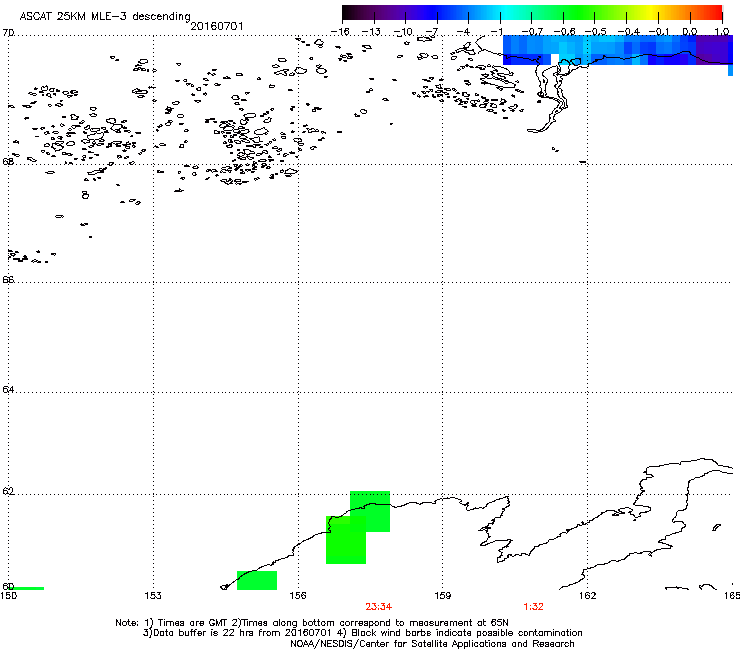The height and width of the screenshot is (650, 740).
Task: Click the 'NOAA/NESDIS/Center for Satellite Applications' credit
Action: pyautogui.click(x=432, y=644)
